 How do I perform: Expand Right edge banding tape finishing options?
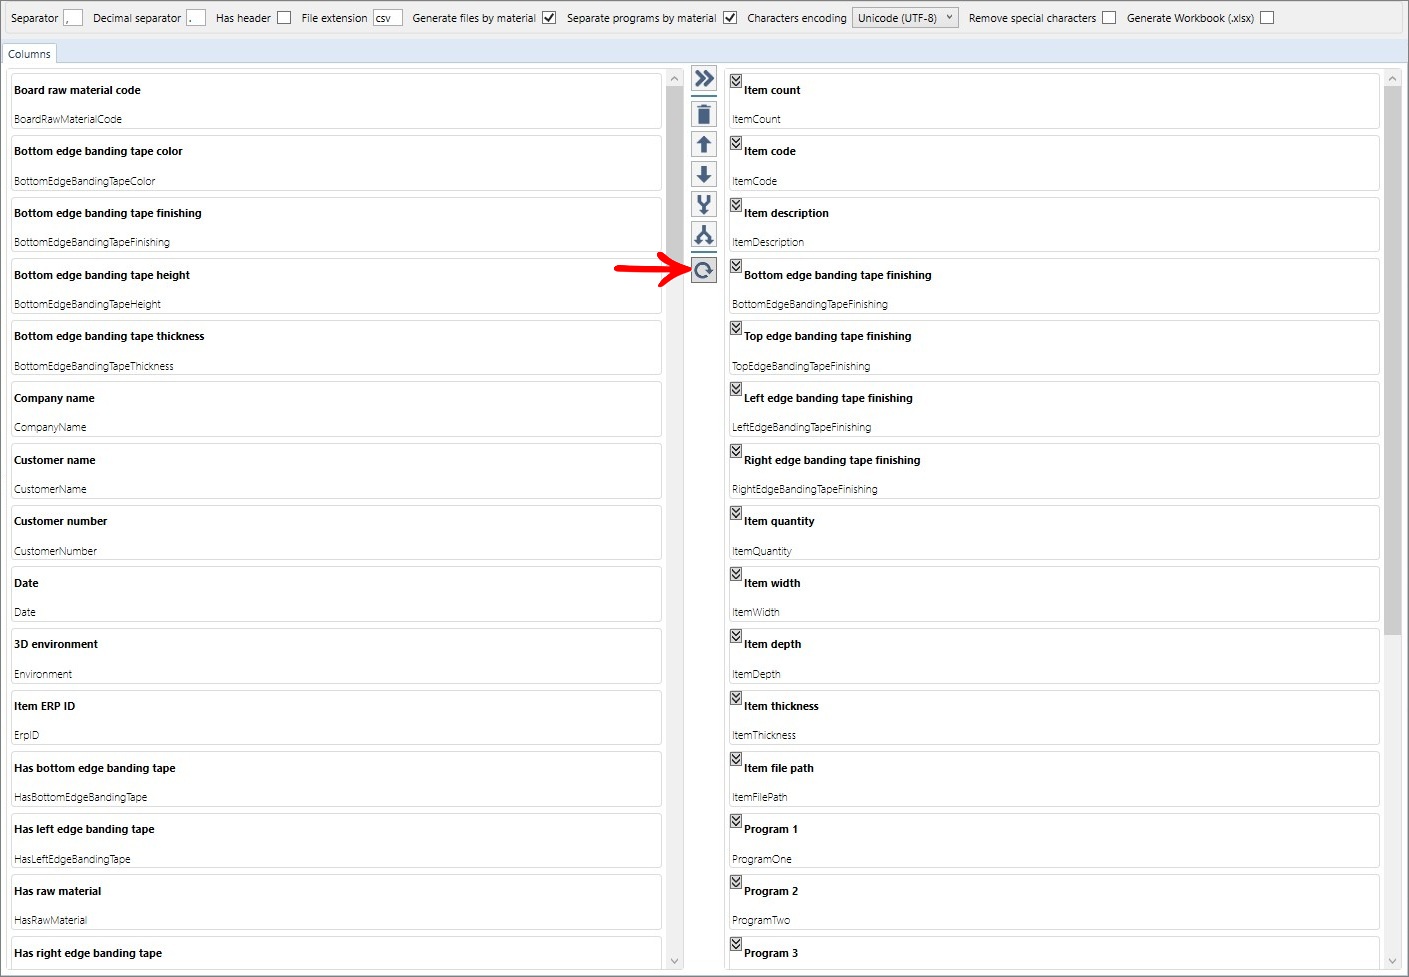(x=736, y=451)
